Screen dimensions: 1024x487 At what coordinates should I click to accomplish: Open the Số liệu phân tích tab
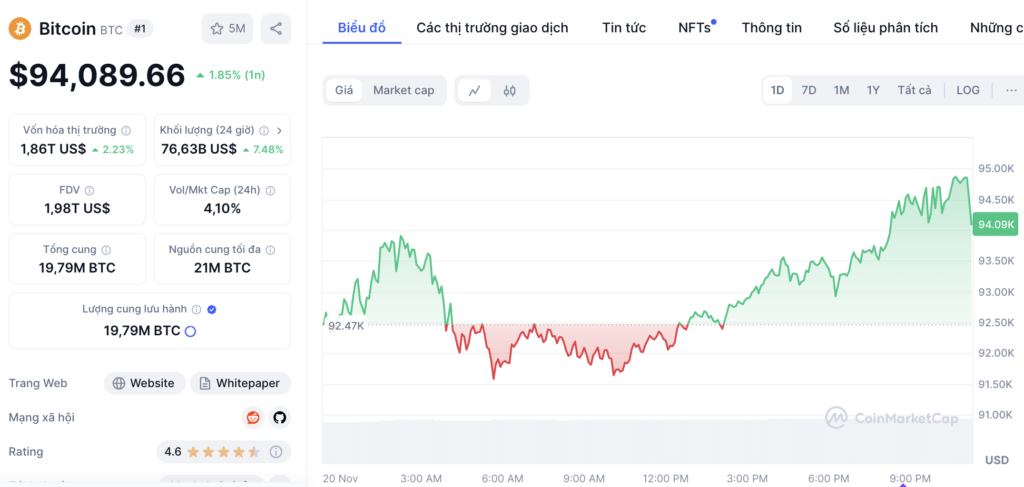(886, 27)
